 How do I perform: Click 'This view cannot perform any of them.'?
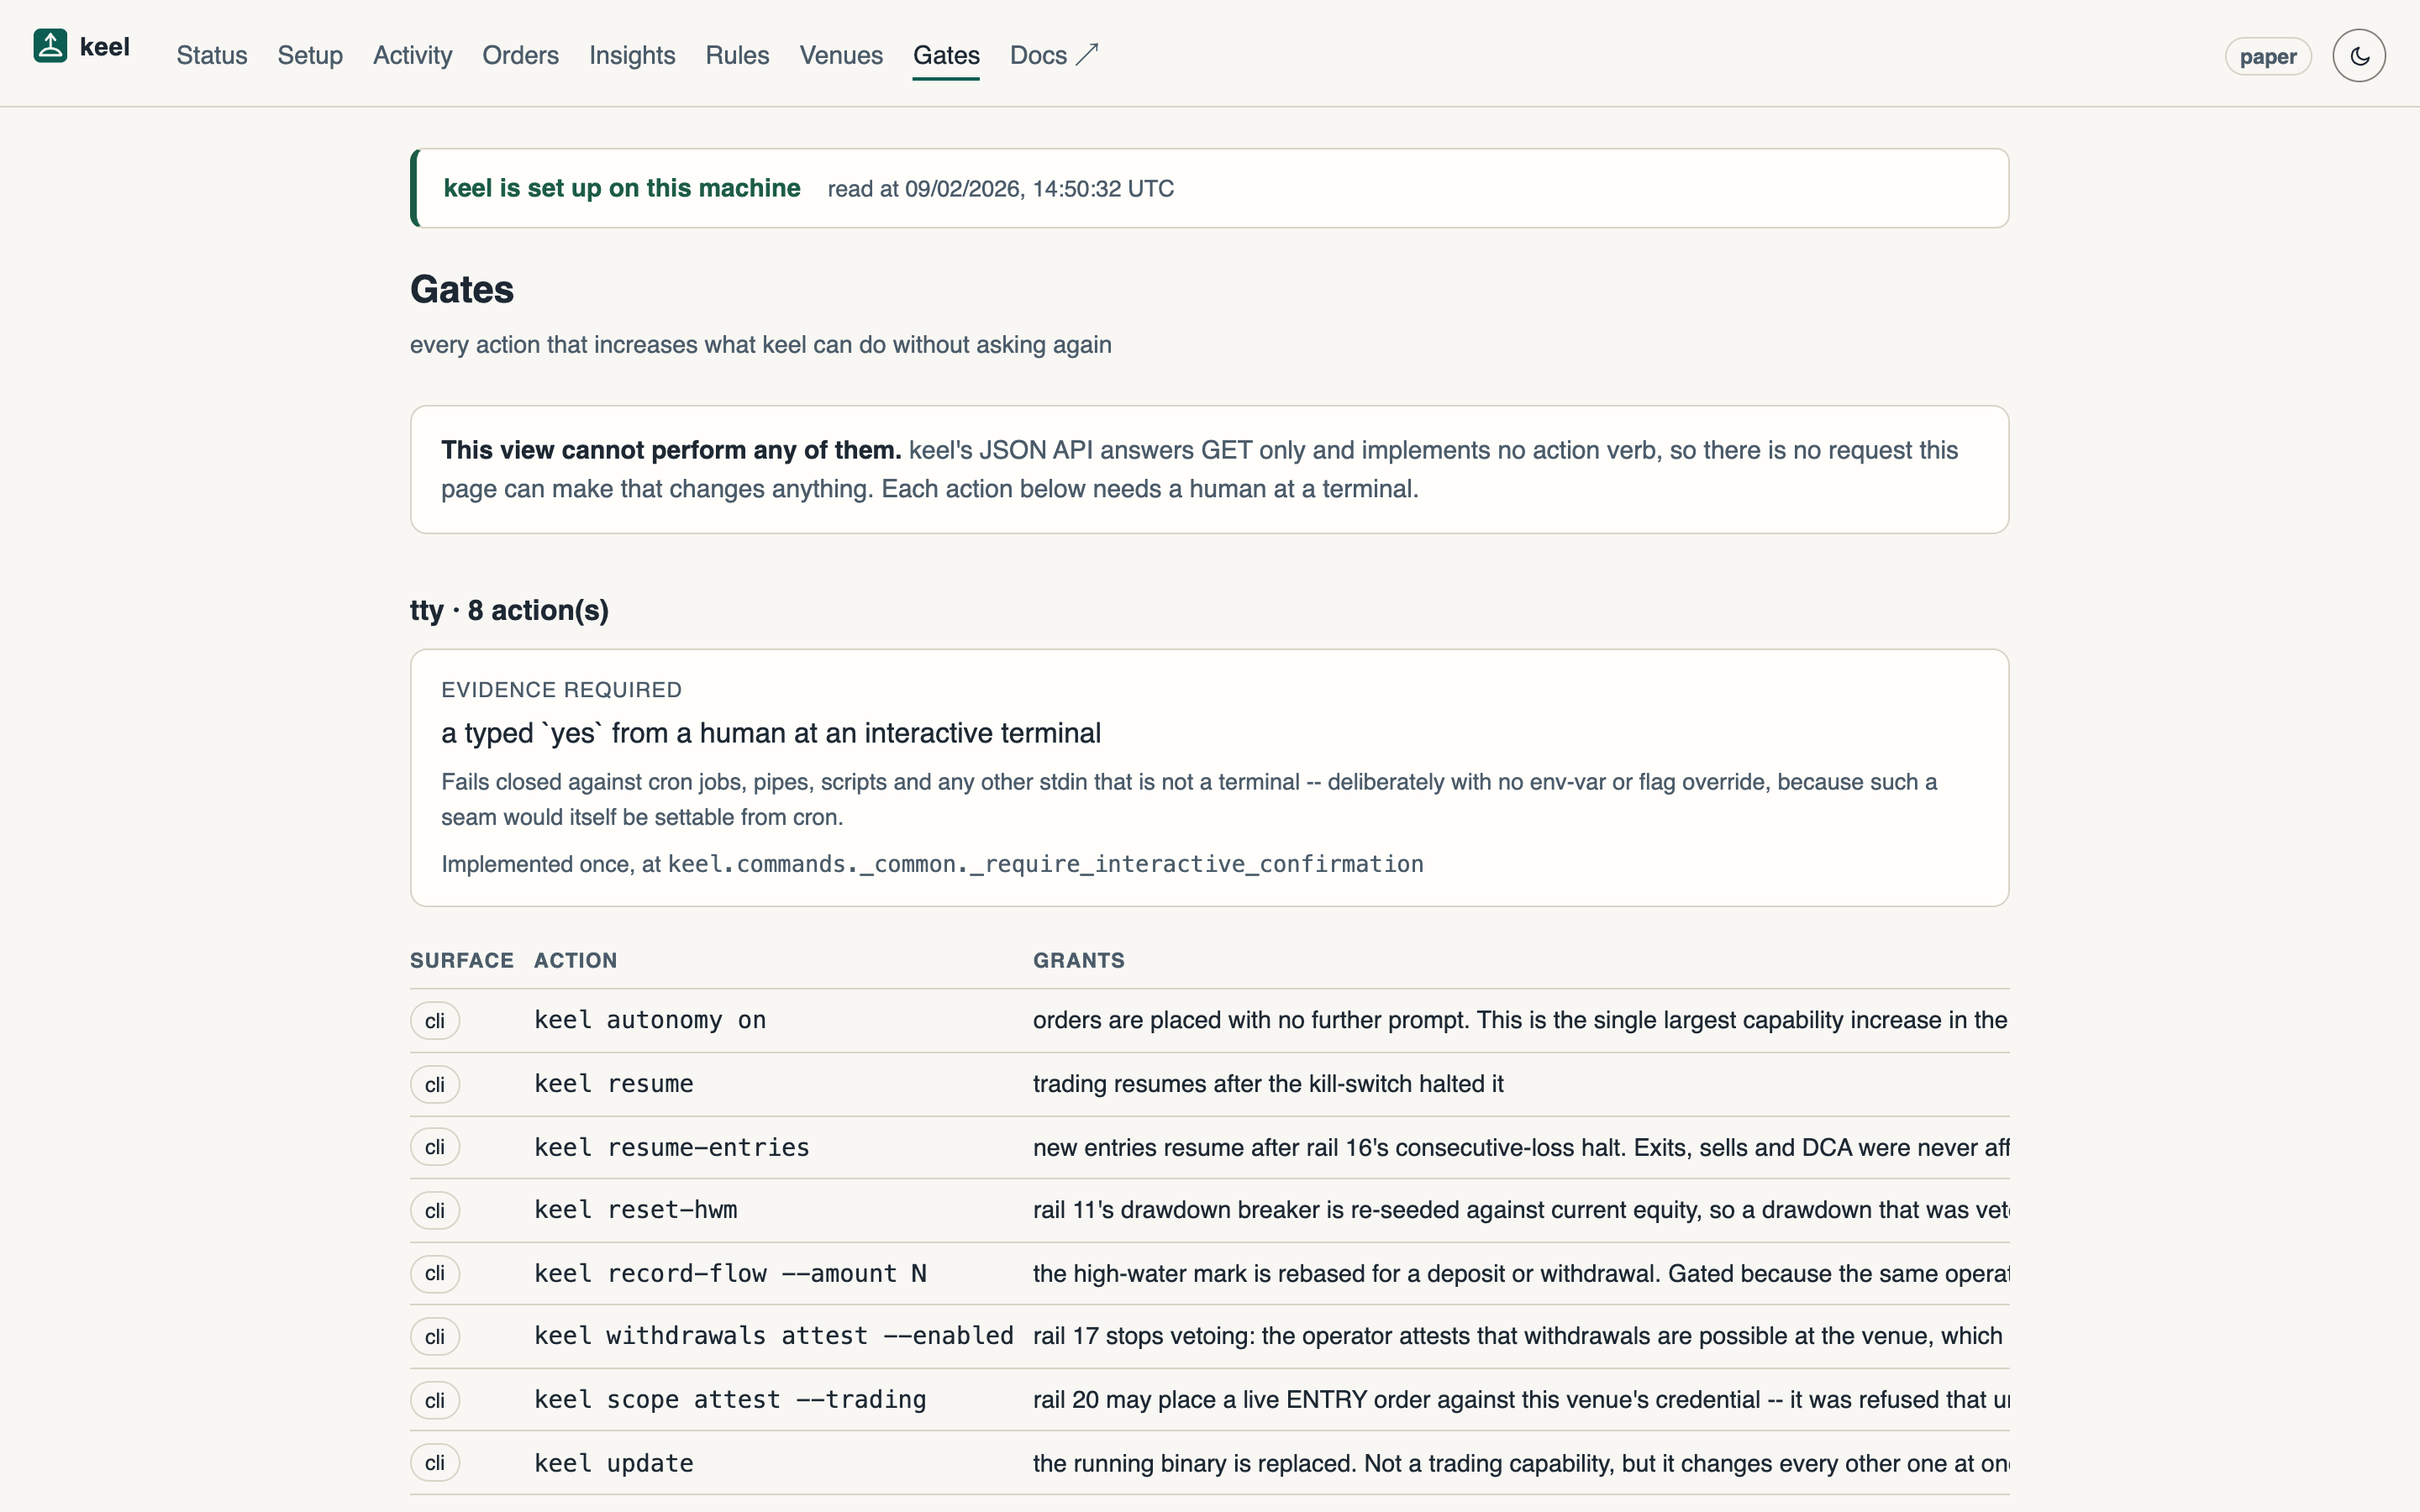tap(671, 450)
